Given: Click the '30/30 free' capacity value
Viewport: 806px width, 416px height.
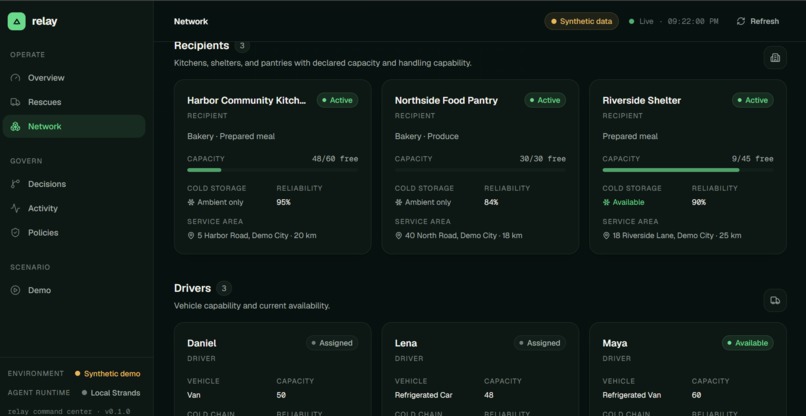Looking at the screenshot, I should 543,158.
